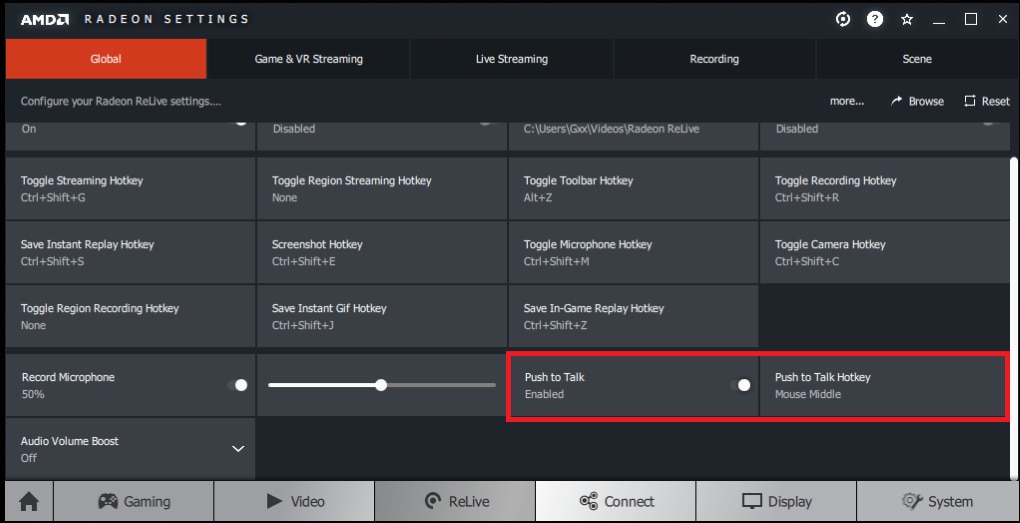1020x523 pixels.
Task: Switch to the Recording tab
Action: 714,59
